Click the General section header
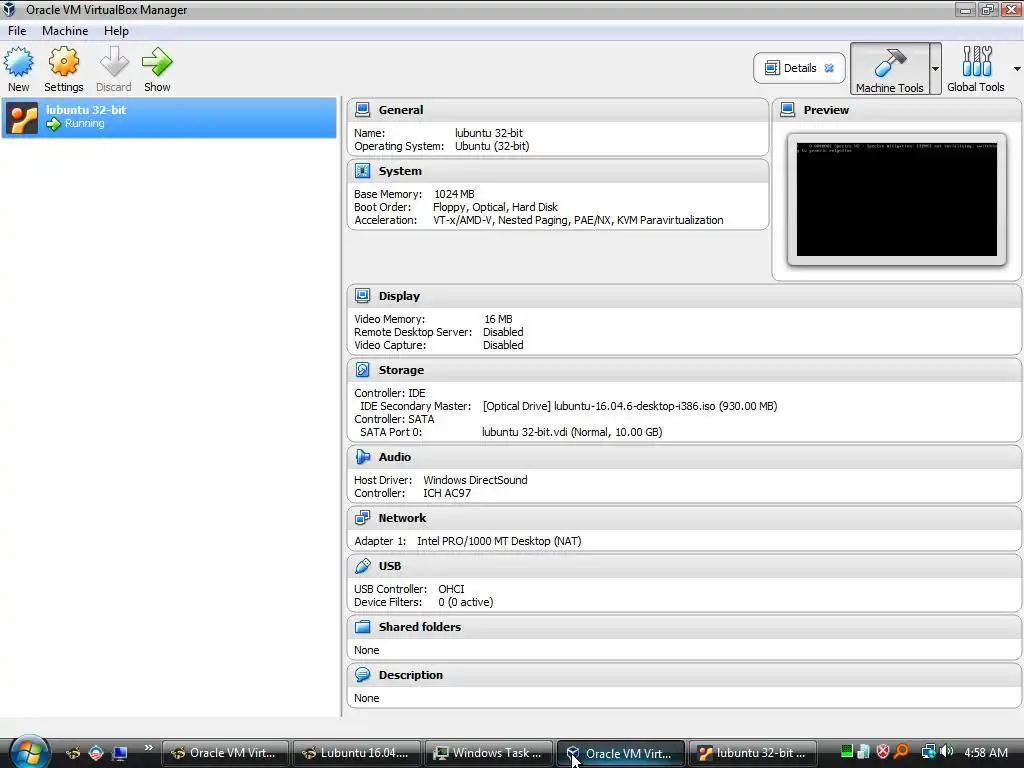Screen dimensions: 1024x768 pos(558,110)
